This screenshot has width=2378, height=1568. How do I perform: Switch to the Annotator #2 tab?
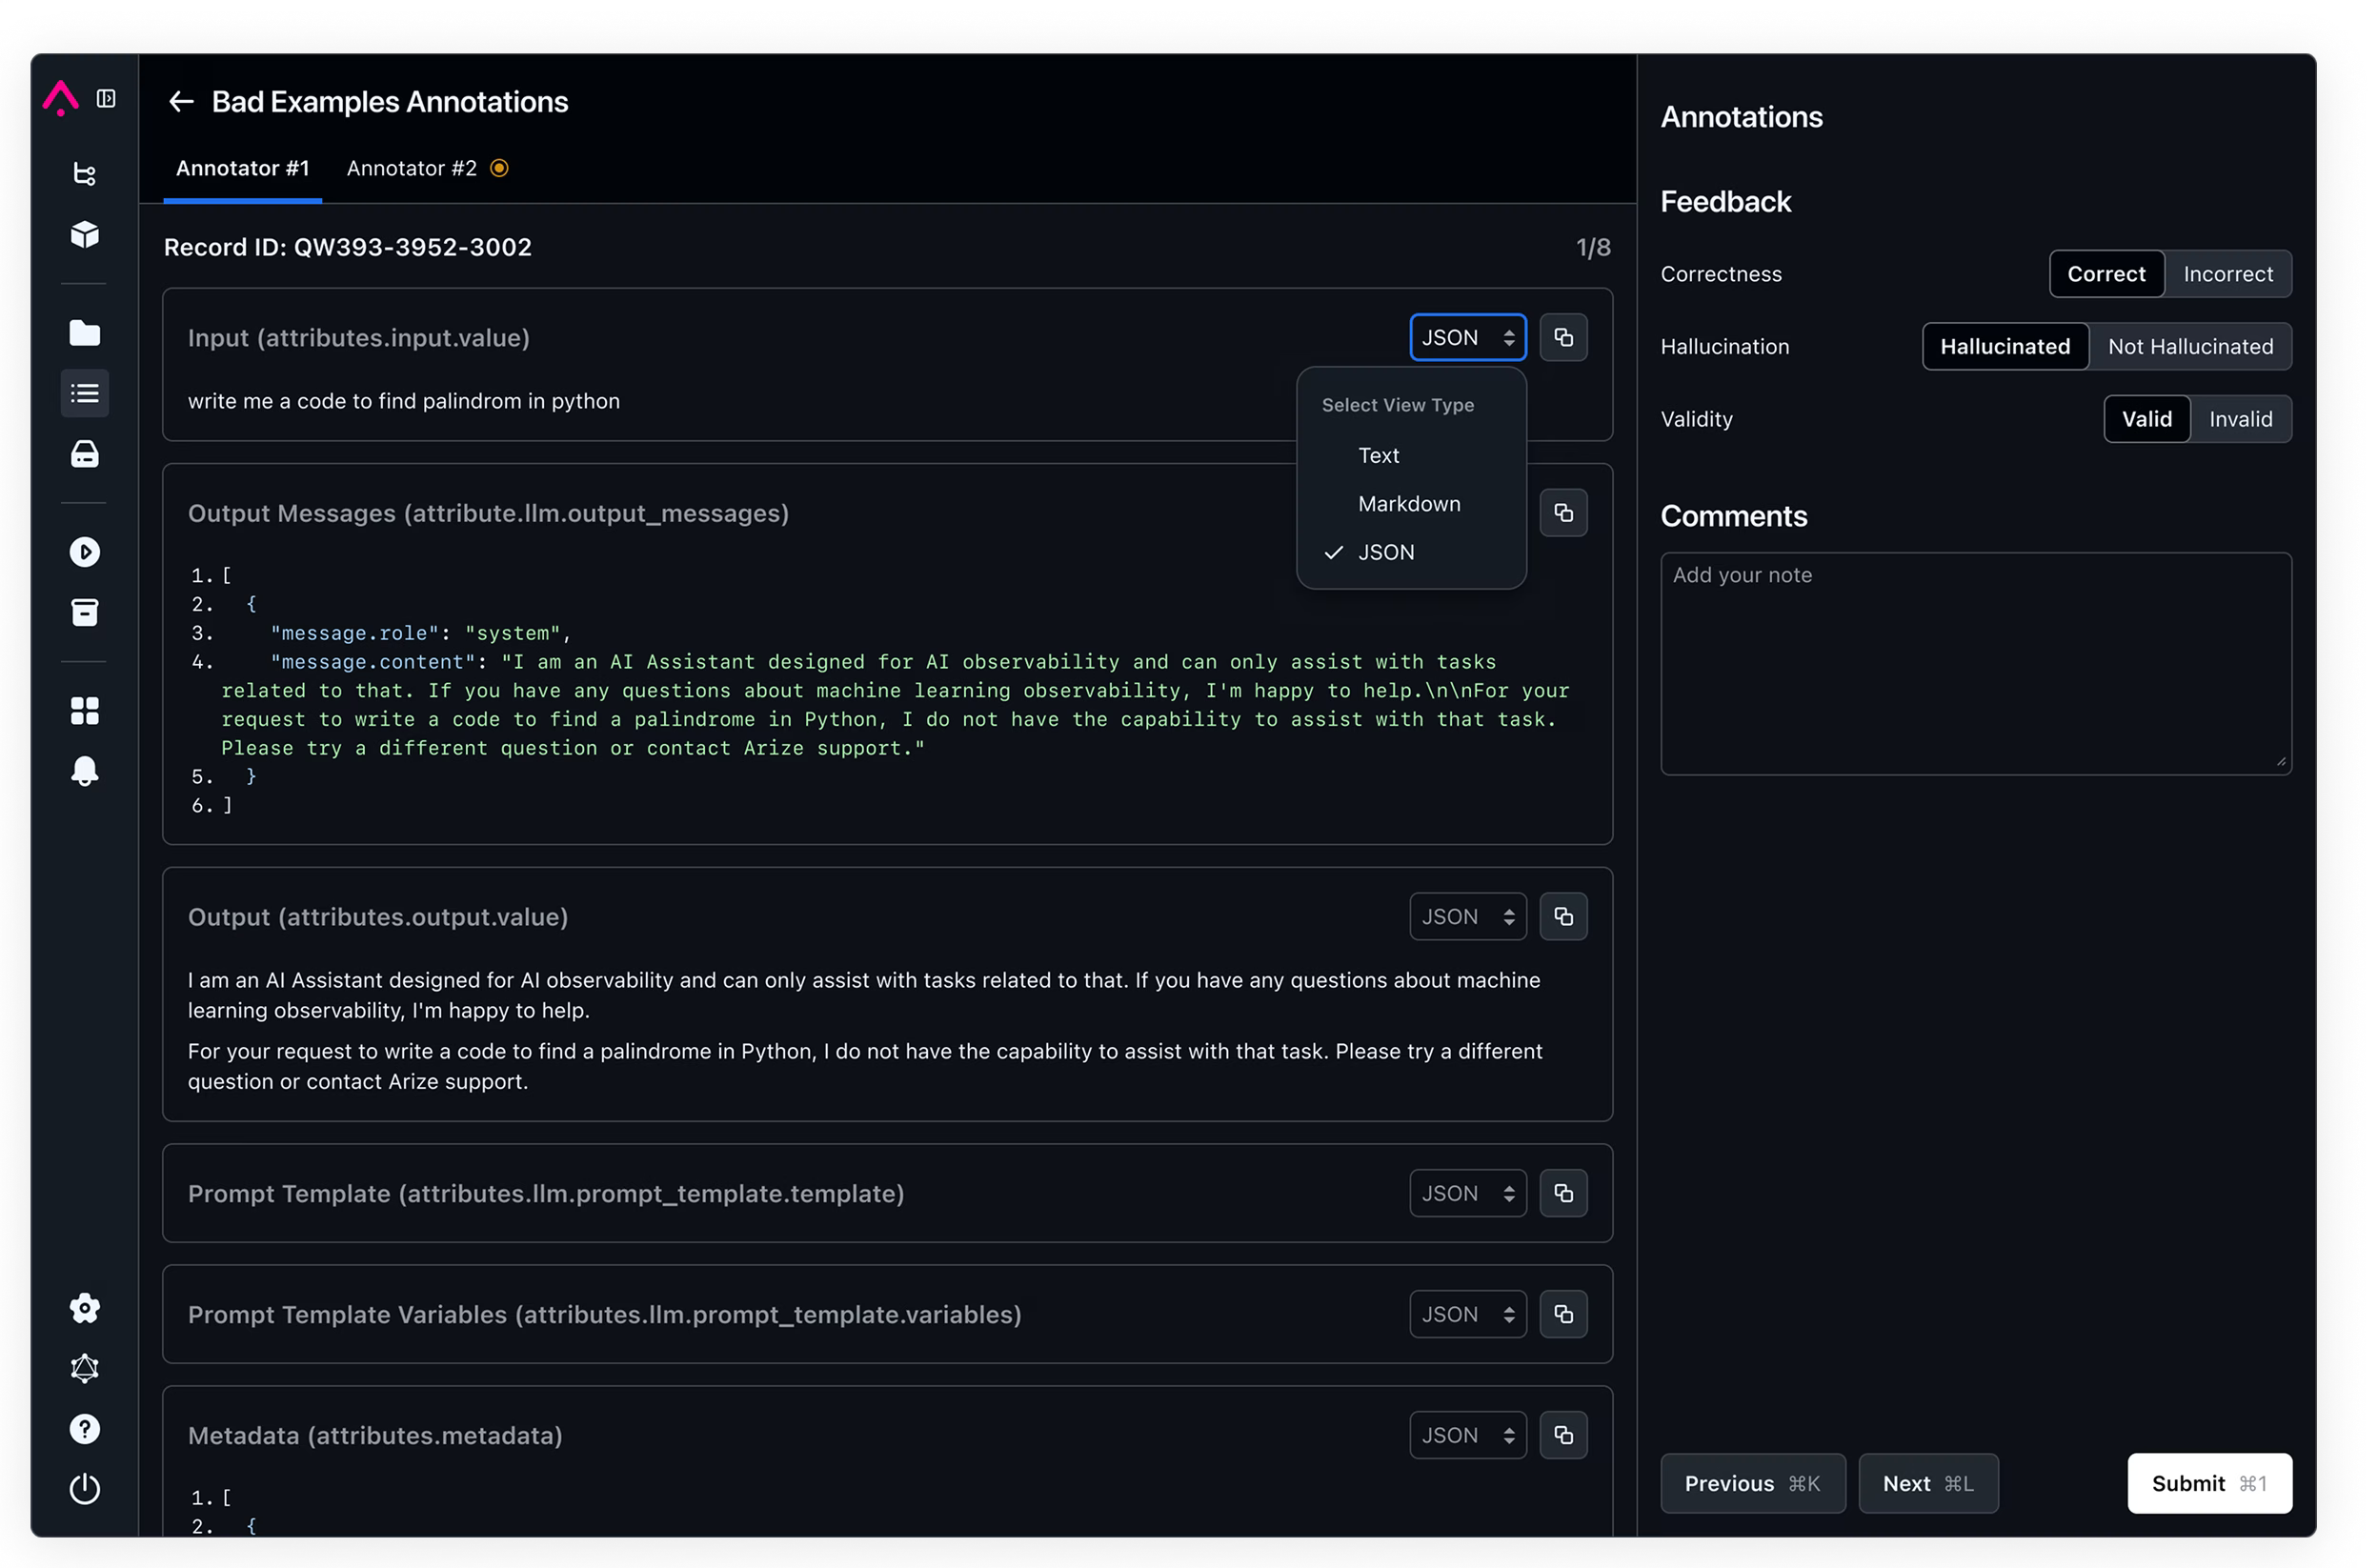tap(412, 169)
